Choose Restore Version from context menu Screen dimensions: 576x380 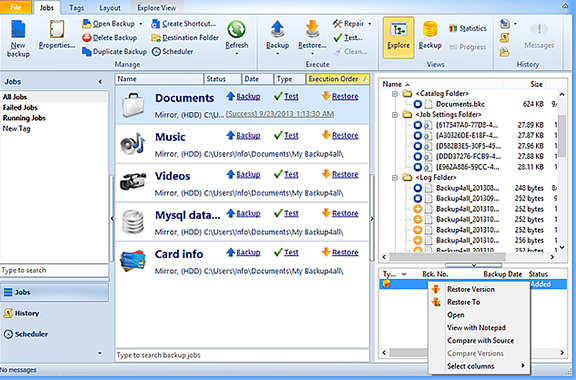(x=479, y=289)
